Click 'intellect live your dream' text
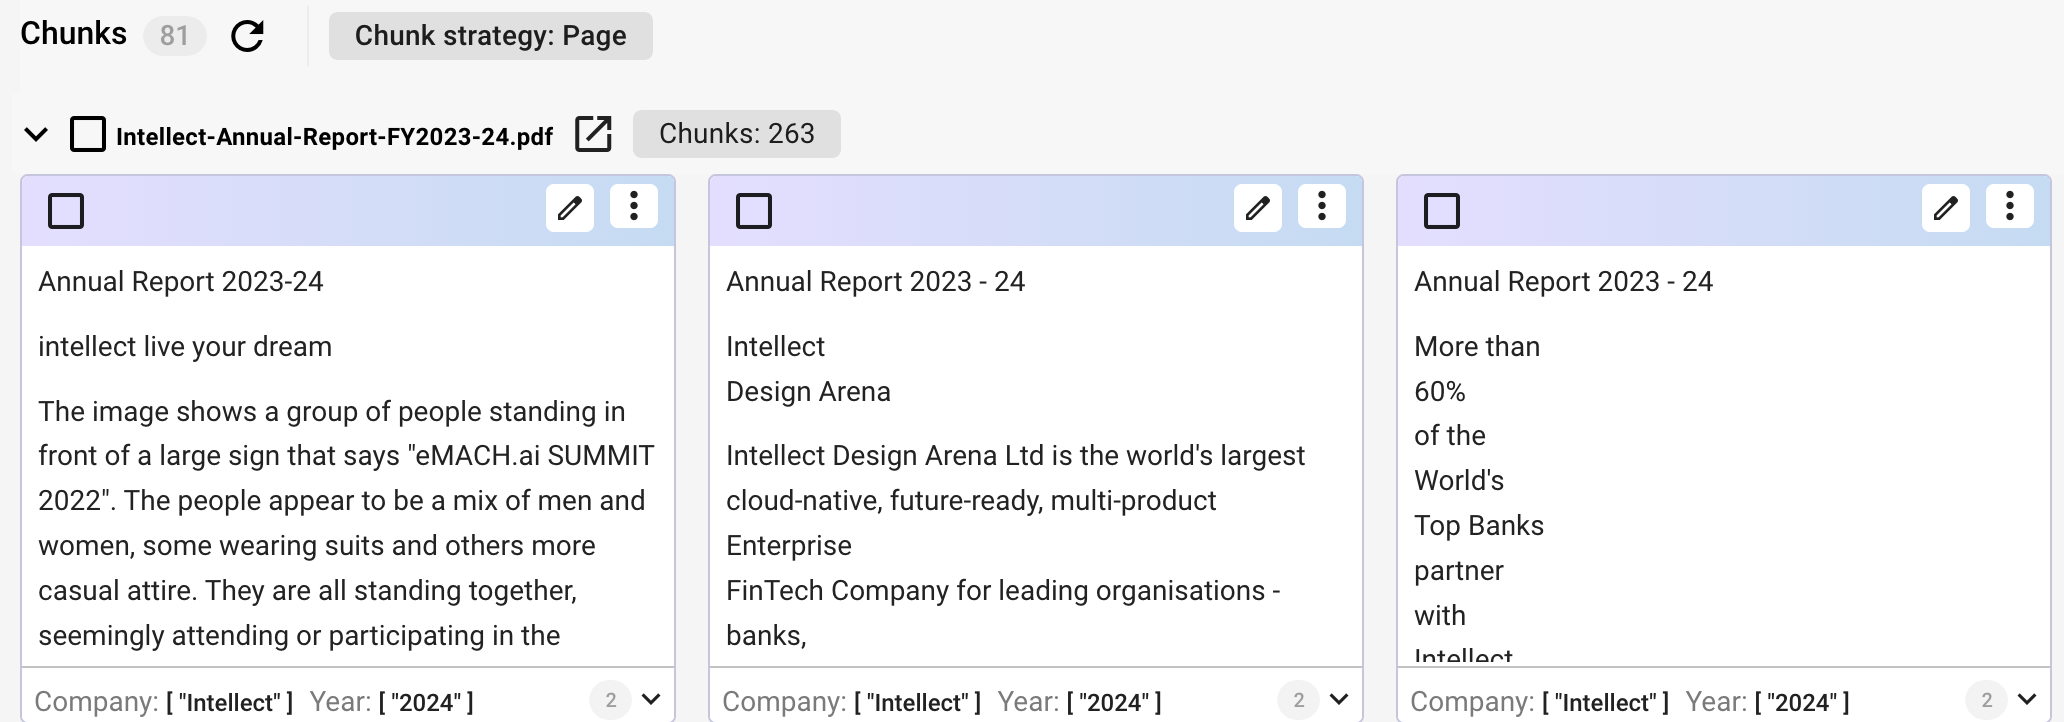The image size is (2064, 722). click(185, 347)
